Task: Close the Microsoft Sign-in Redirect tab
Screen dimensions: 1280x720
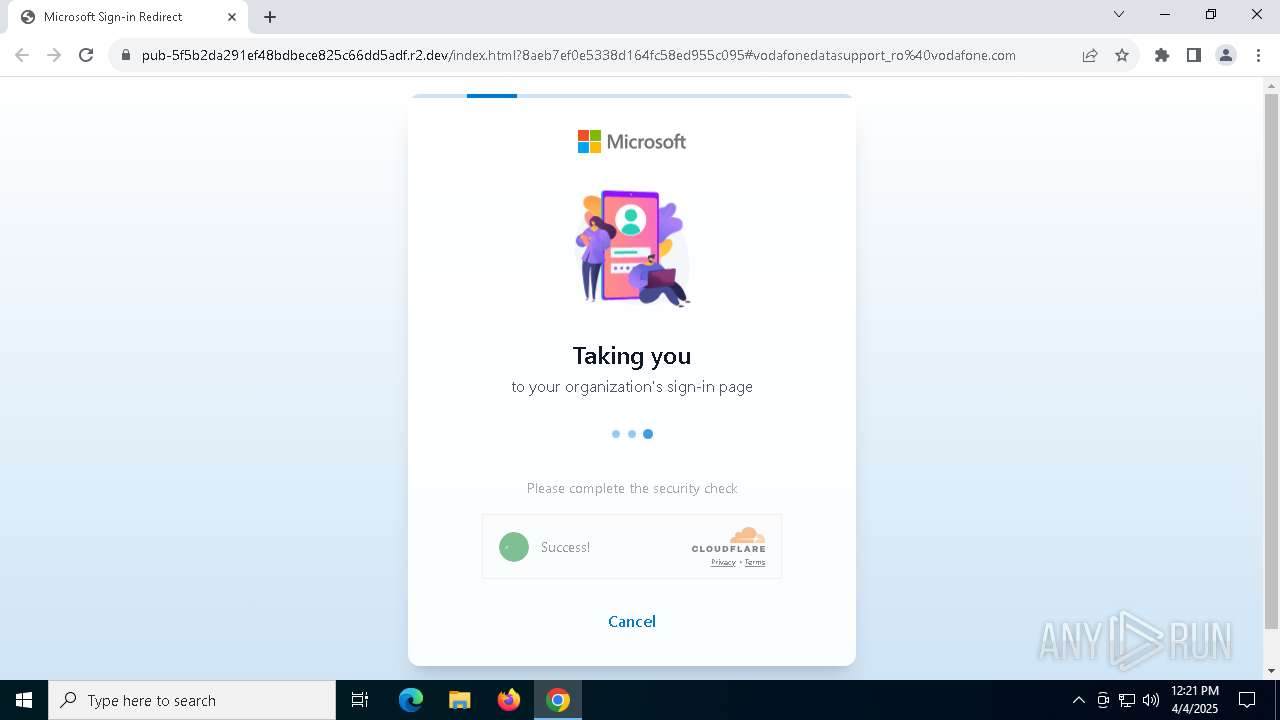Action: 232,17
